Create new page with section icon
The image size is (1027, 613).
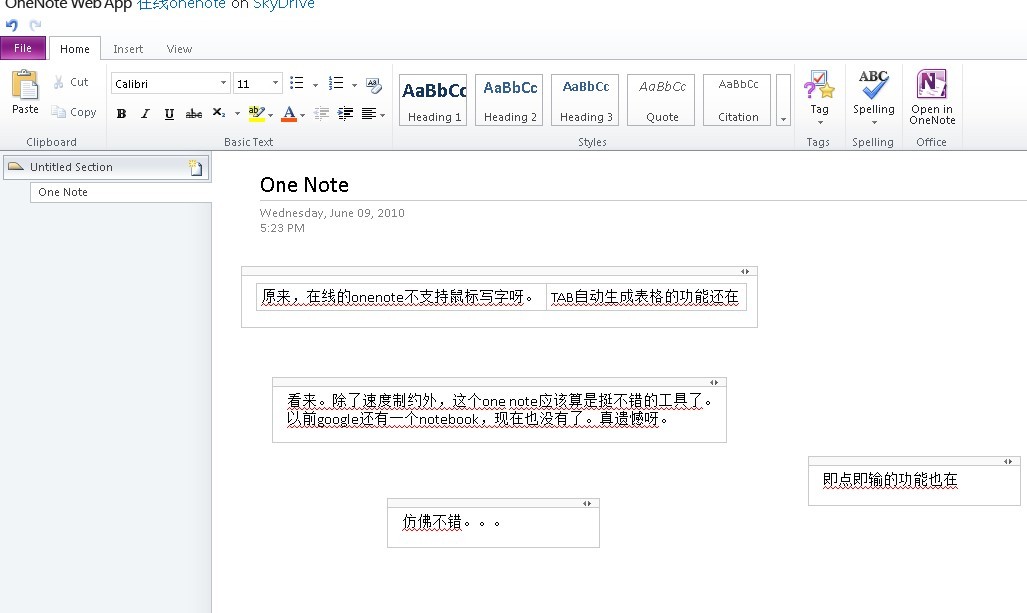click(x=195, y=168)
